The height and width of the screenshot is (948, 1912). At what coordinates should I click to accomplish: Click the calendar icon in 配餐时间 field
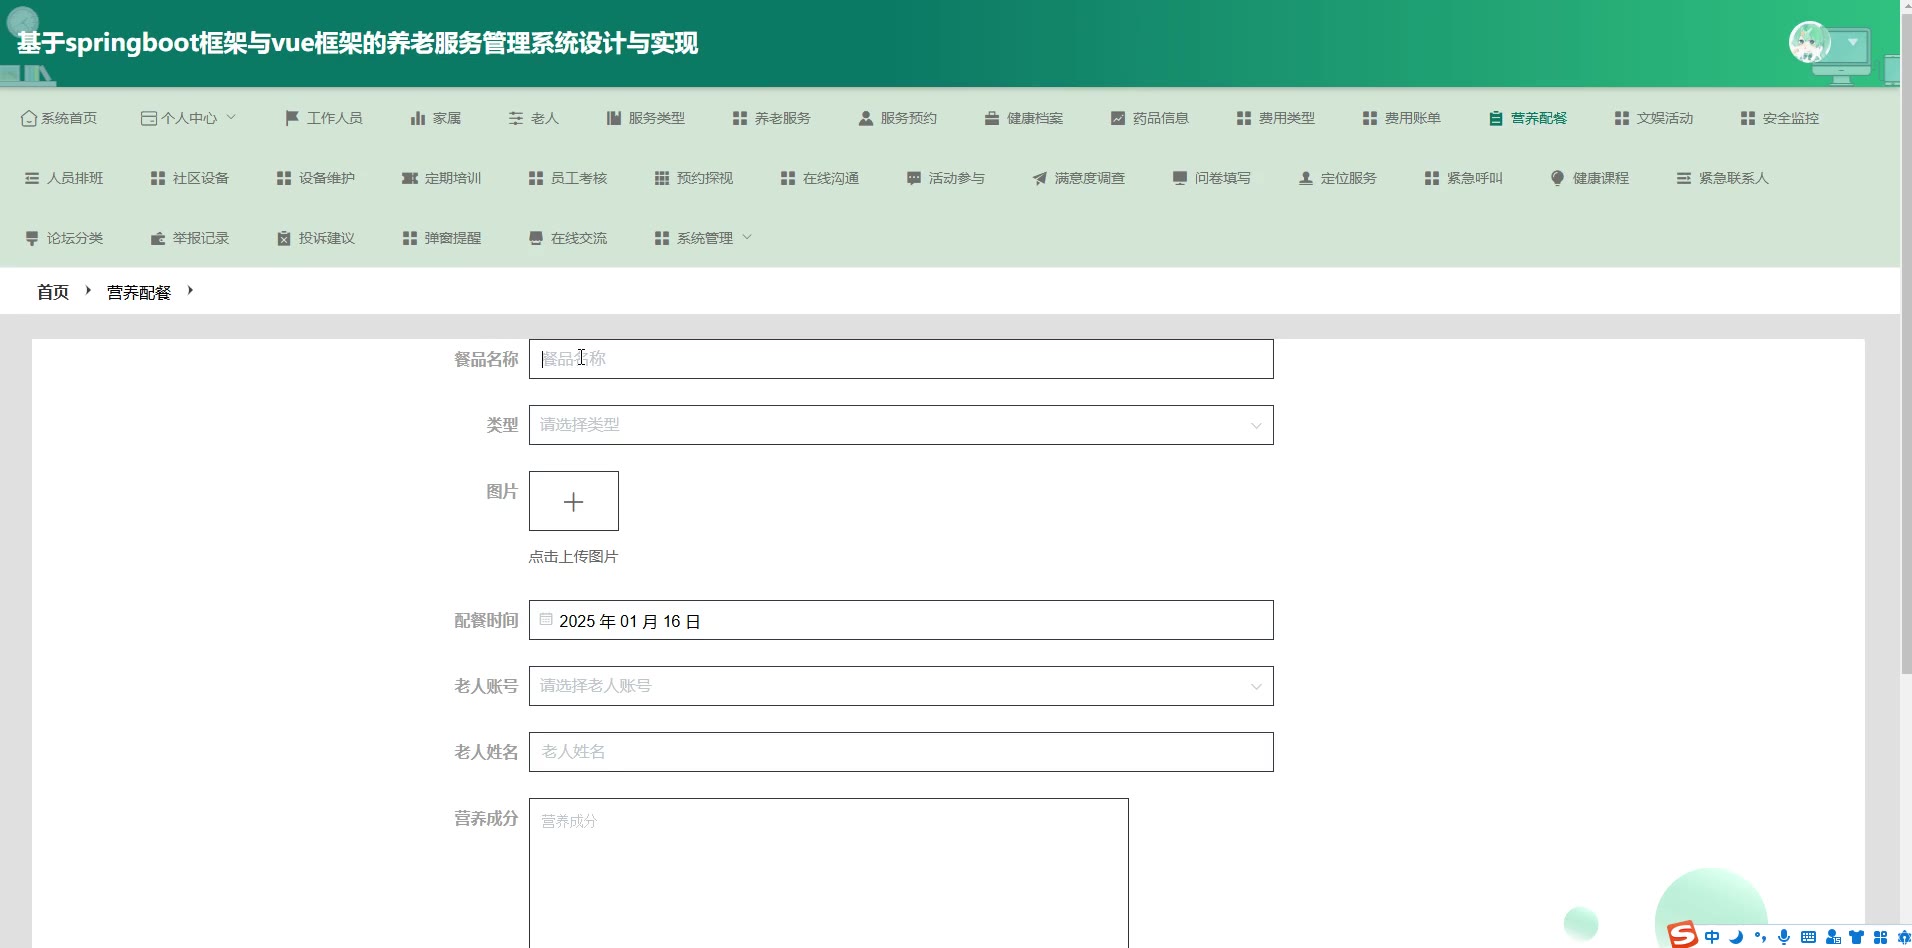coord(546,620)
